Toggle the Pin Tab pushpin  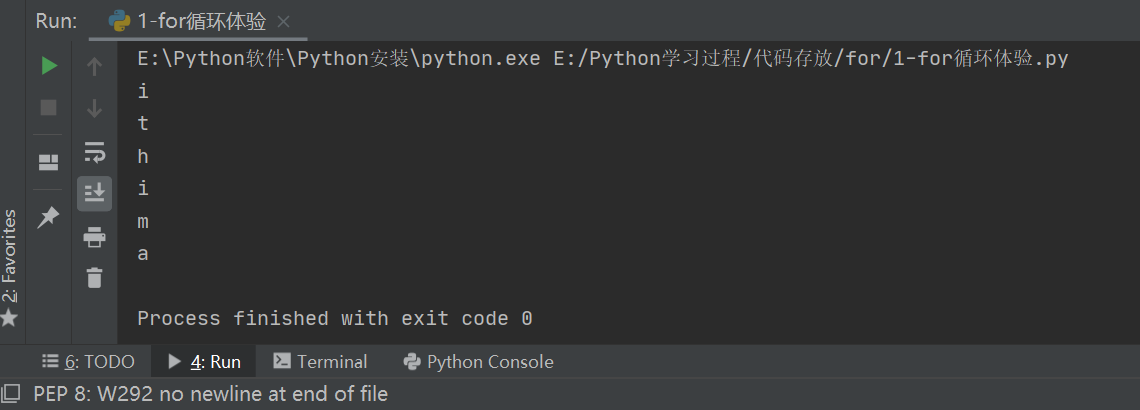(48, 217)
